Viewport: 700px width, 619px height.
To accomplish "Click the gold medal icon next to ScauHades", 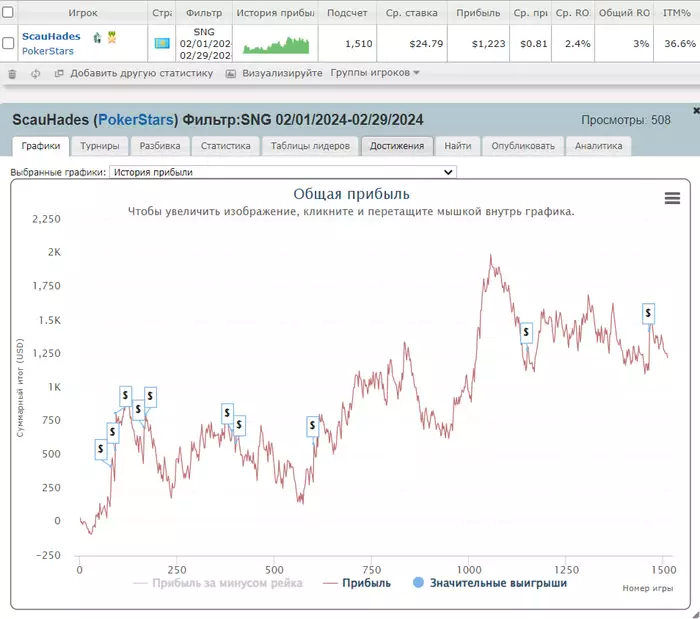I will [112, 37].
